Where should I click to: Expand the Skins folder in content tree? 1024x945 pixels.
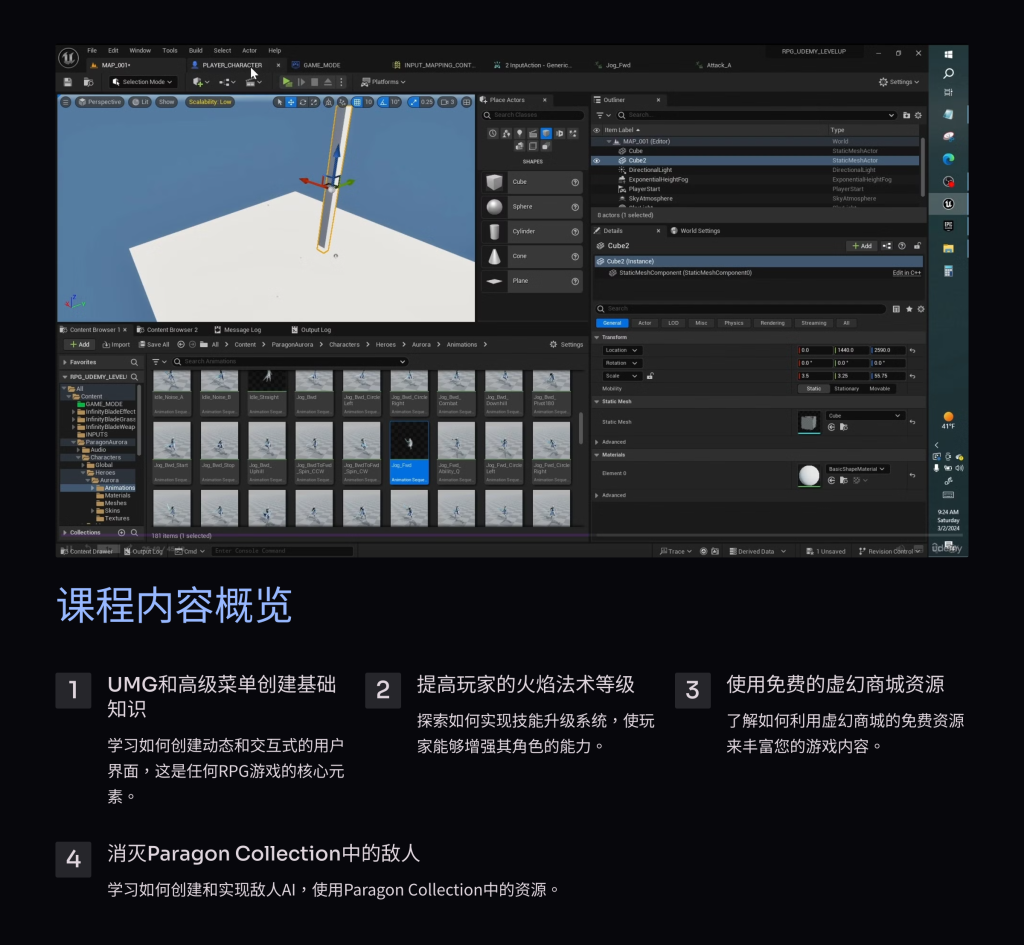point(93,511)
